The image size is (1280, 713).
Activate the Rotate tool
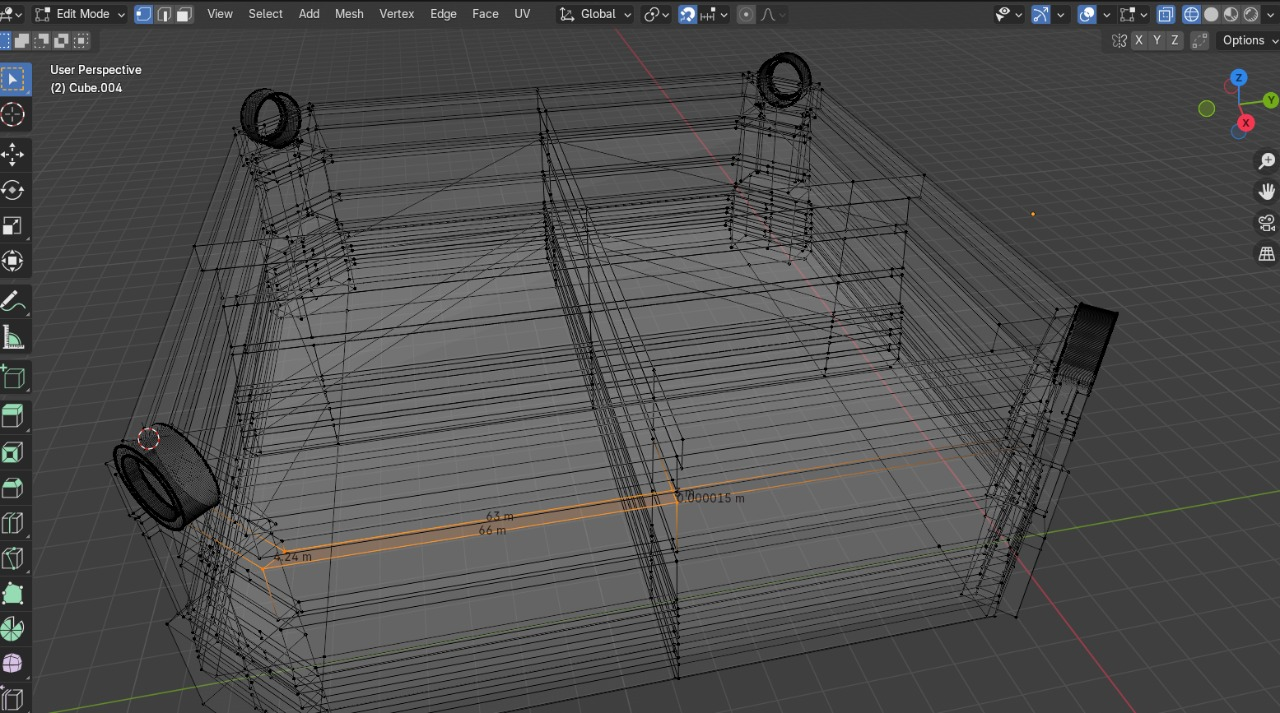click(x=13, y=189)
